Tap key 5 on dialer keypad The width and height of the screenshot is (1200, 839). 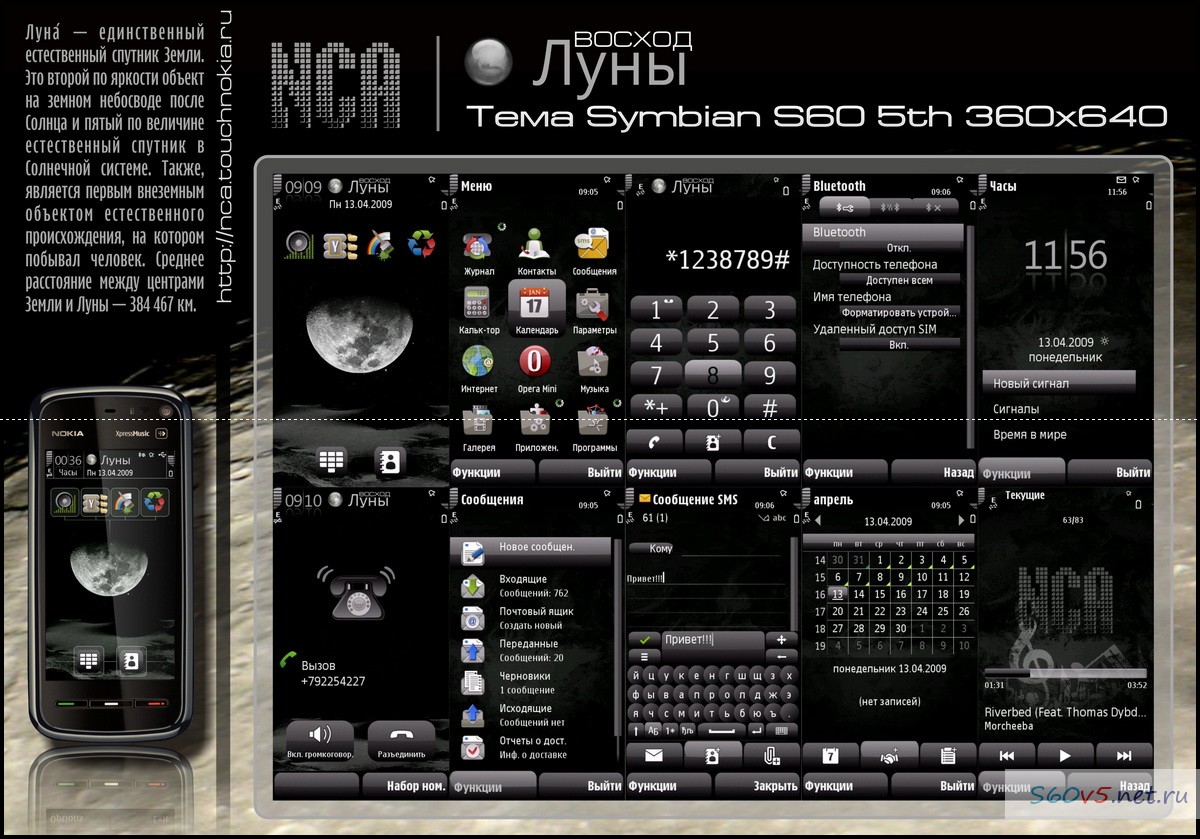(713, 342)
